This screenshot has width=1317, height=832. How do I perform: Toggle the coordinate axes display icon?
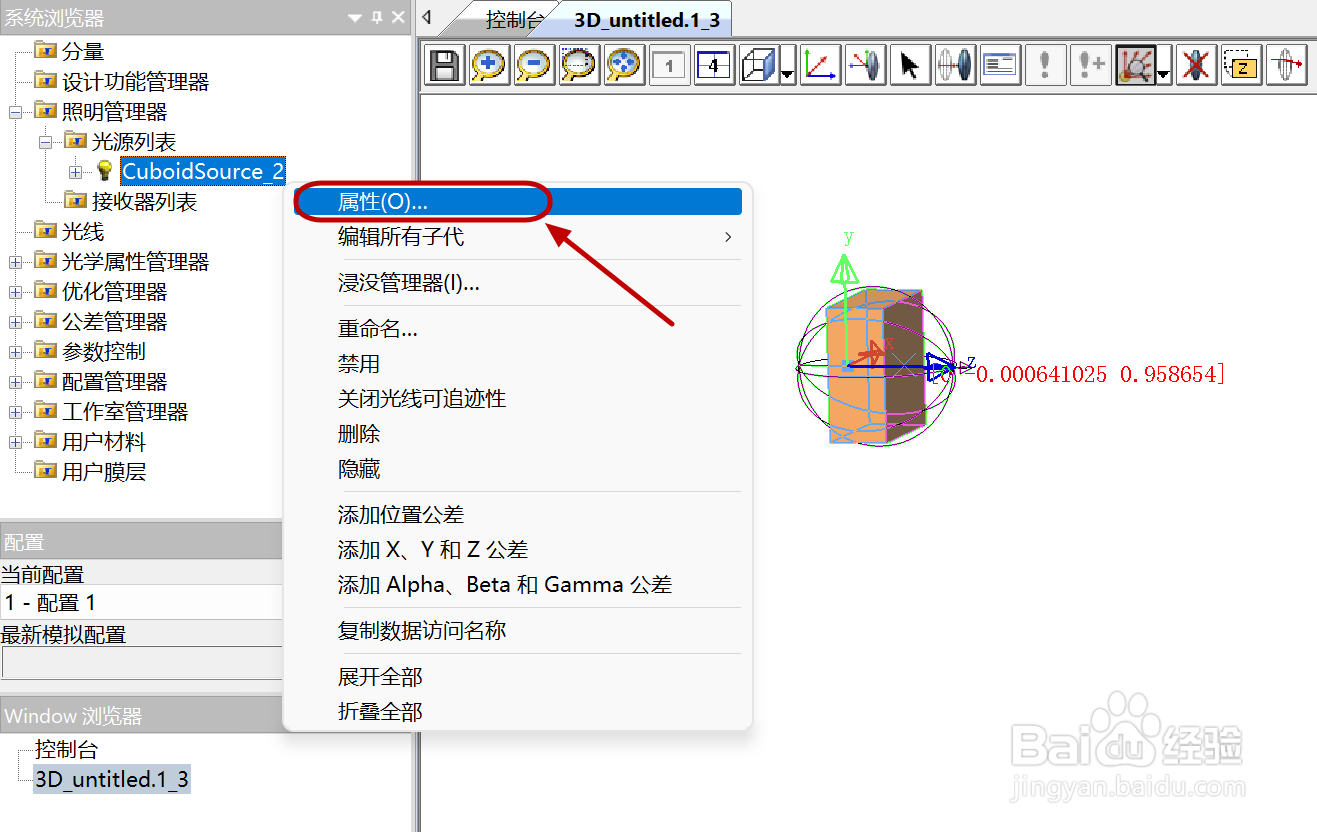pyautogui.click(x=820, y=64)
